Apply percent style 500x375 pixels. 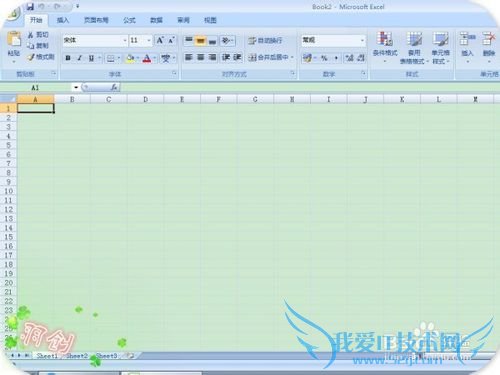(x=324, y=58)
